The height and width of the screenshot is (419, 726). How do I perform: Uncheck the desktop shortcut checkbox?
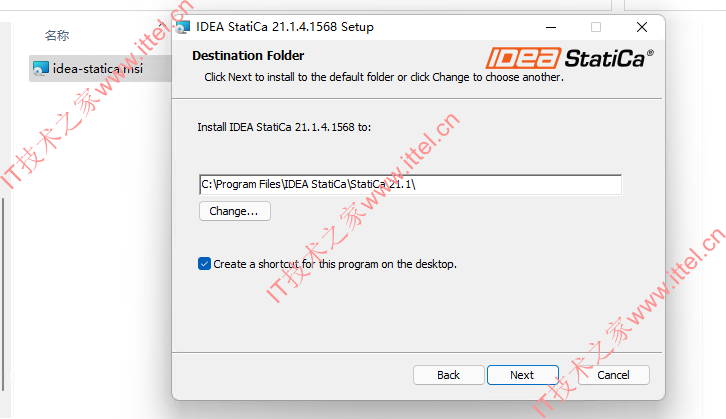click(x=204, y=264)
